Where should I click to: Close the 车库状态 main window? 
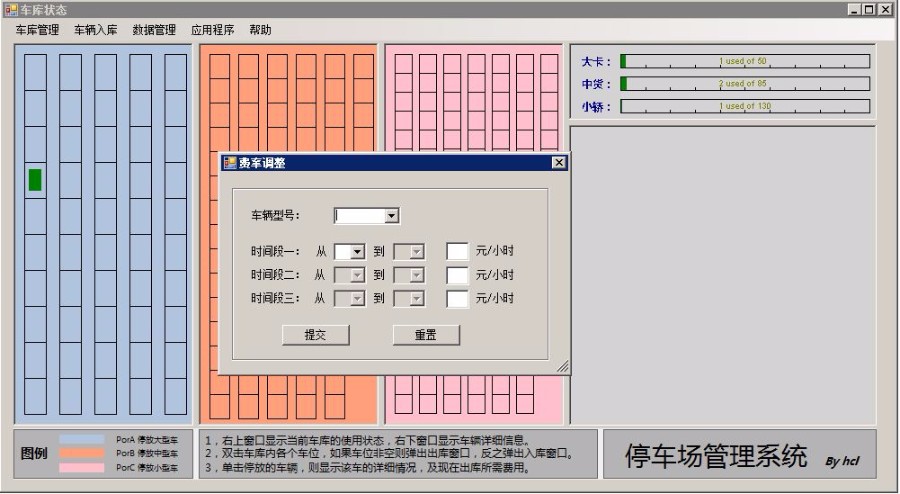885,10
